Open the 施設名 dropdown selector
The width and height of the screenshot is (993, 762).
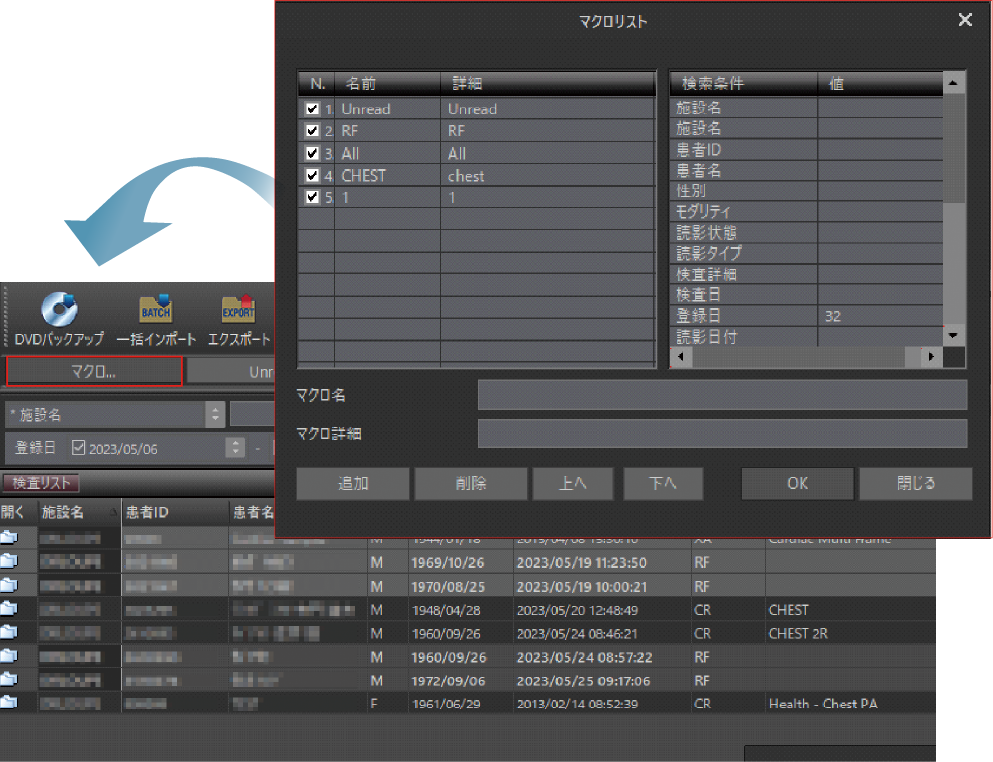(216, 414)
